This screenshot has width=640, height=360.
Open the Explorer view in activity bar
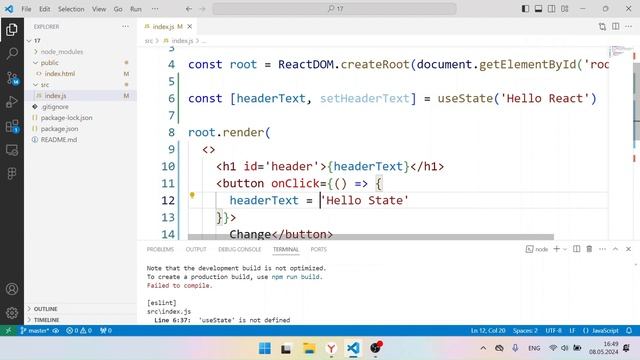(12, 29)
